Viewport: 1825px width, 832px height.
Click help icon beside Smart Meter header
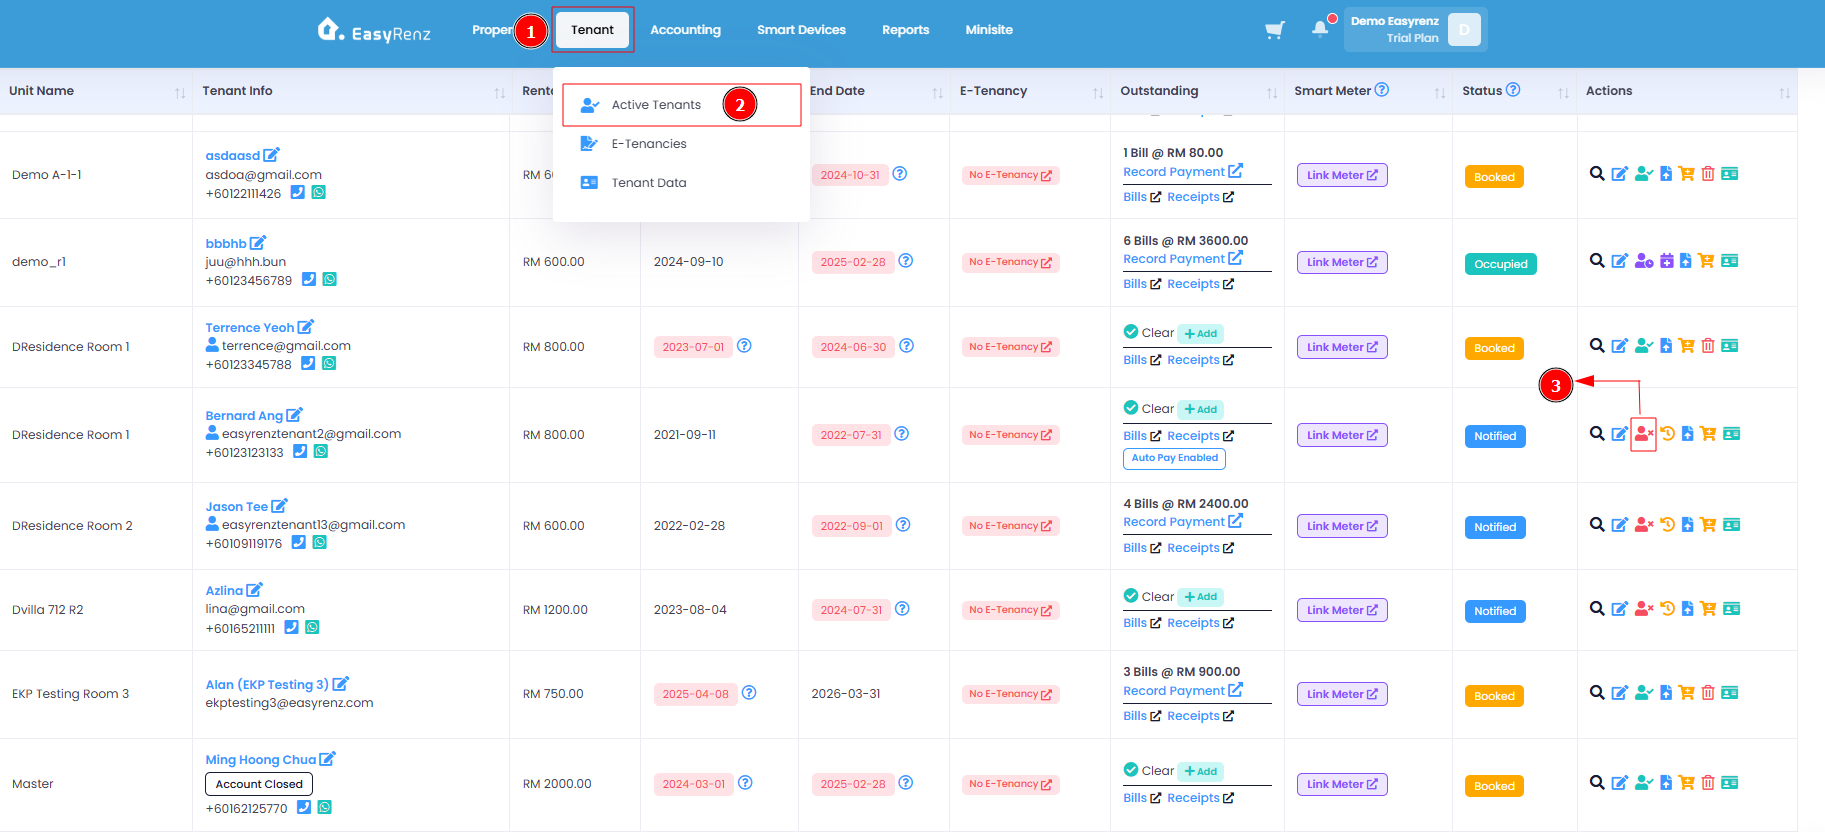tap(1382, 90)
